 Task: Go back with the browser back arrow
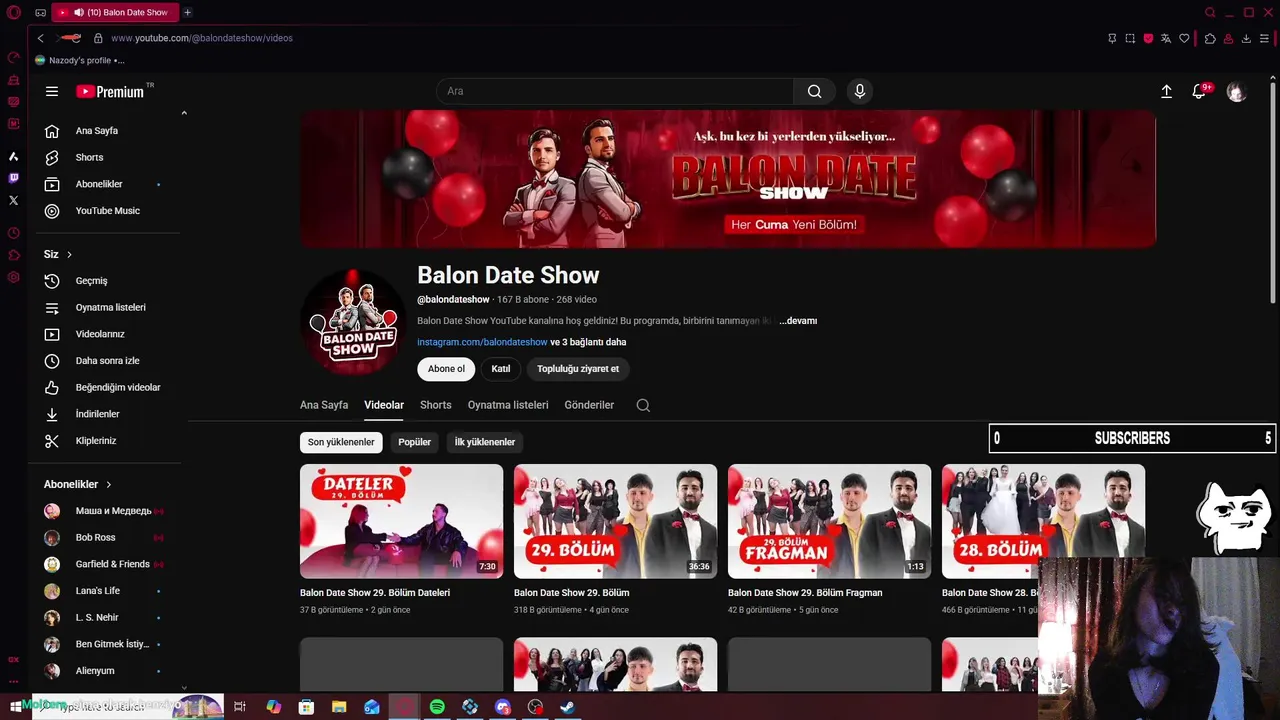pos(40,38)
